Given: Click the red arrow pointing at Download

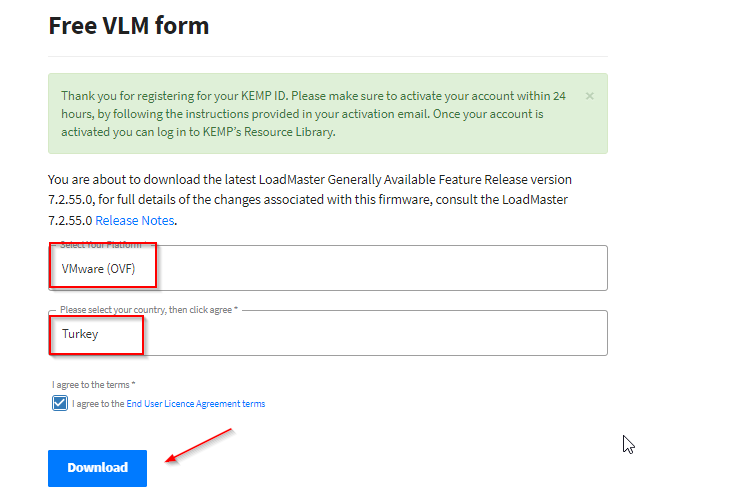Looking at the screenshot, I should tap(199, 446).
